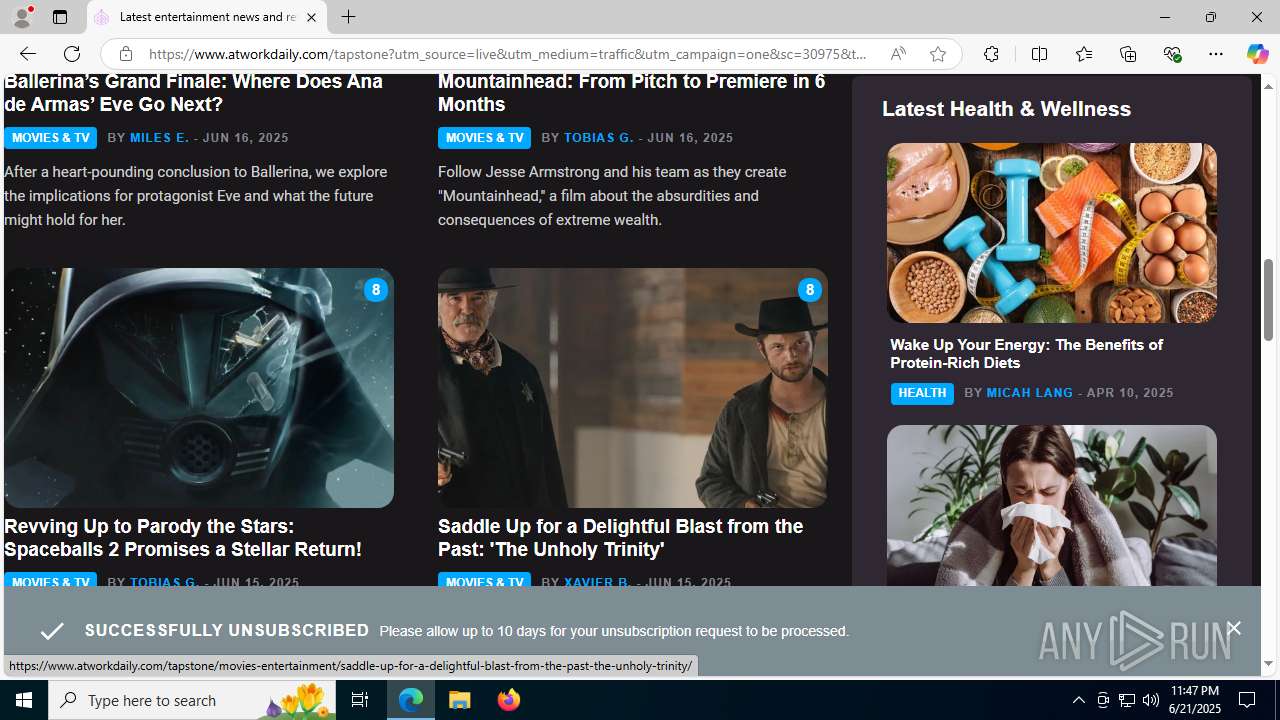Go back to the previous page
1280x720 pixels.
(27, 54)
